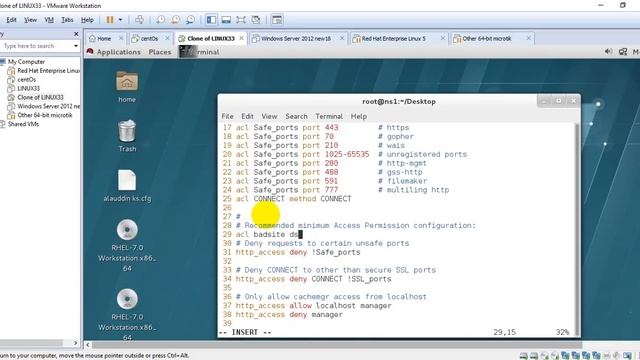Enter full screen mode from the toolbar

click(x=241, y=20)
